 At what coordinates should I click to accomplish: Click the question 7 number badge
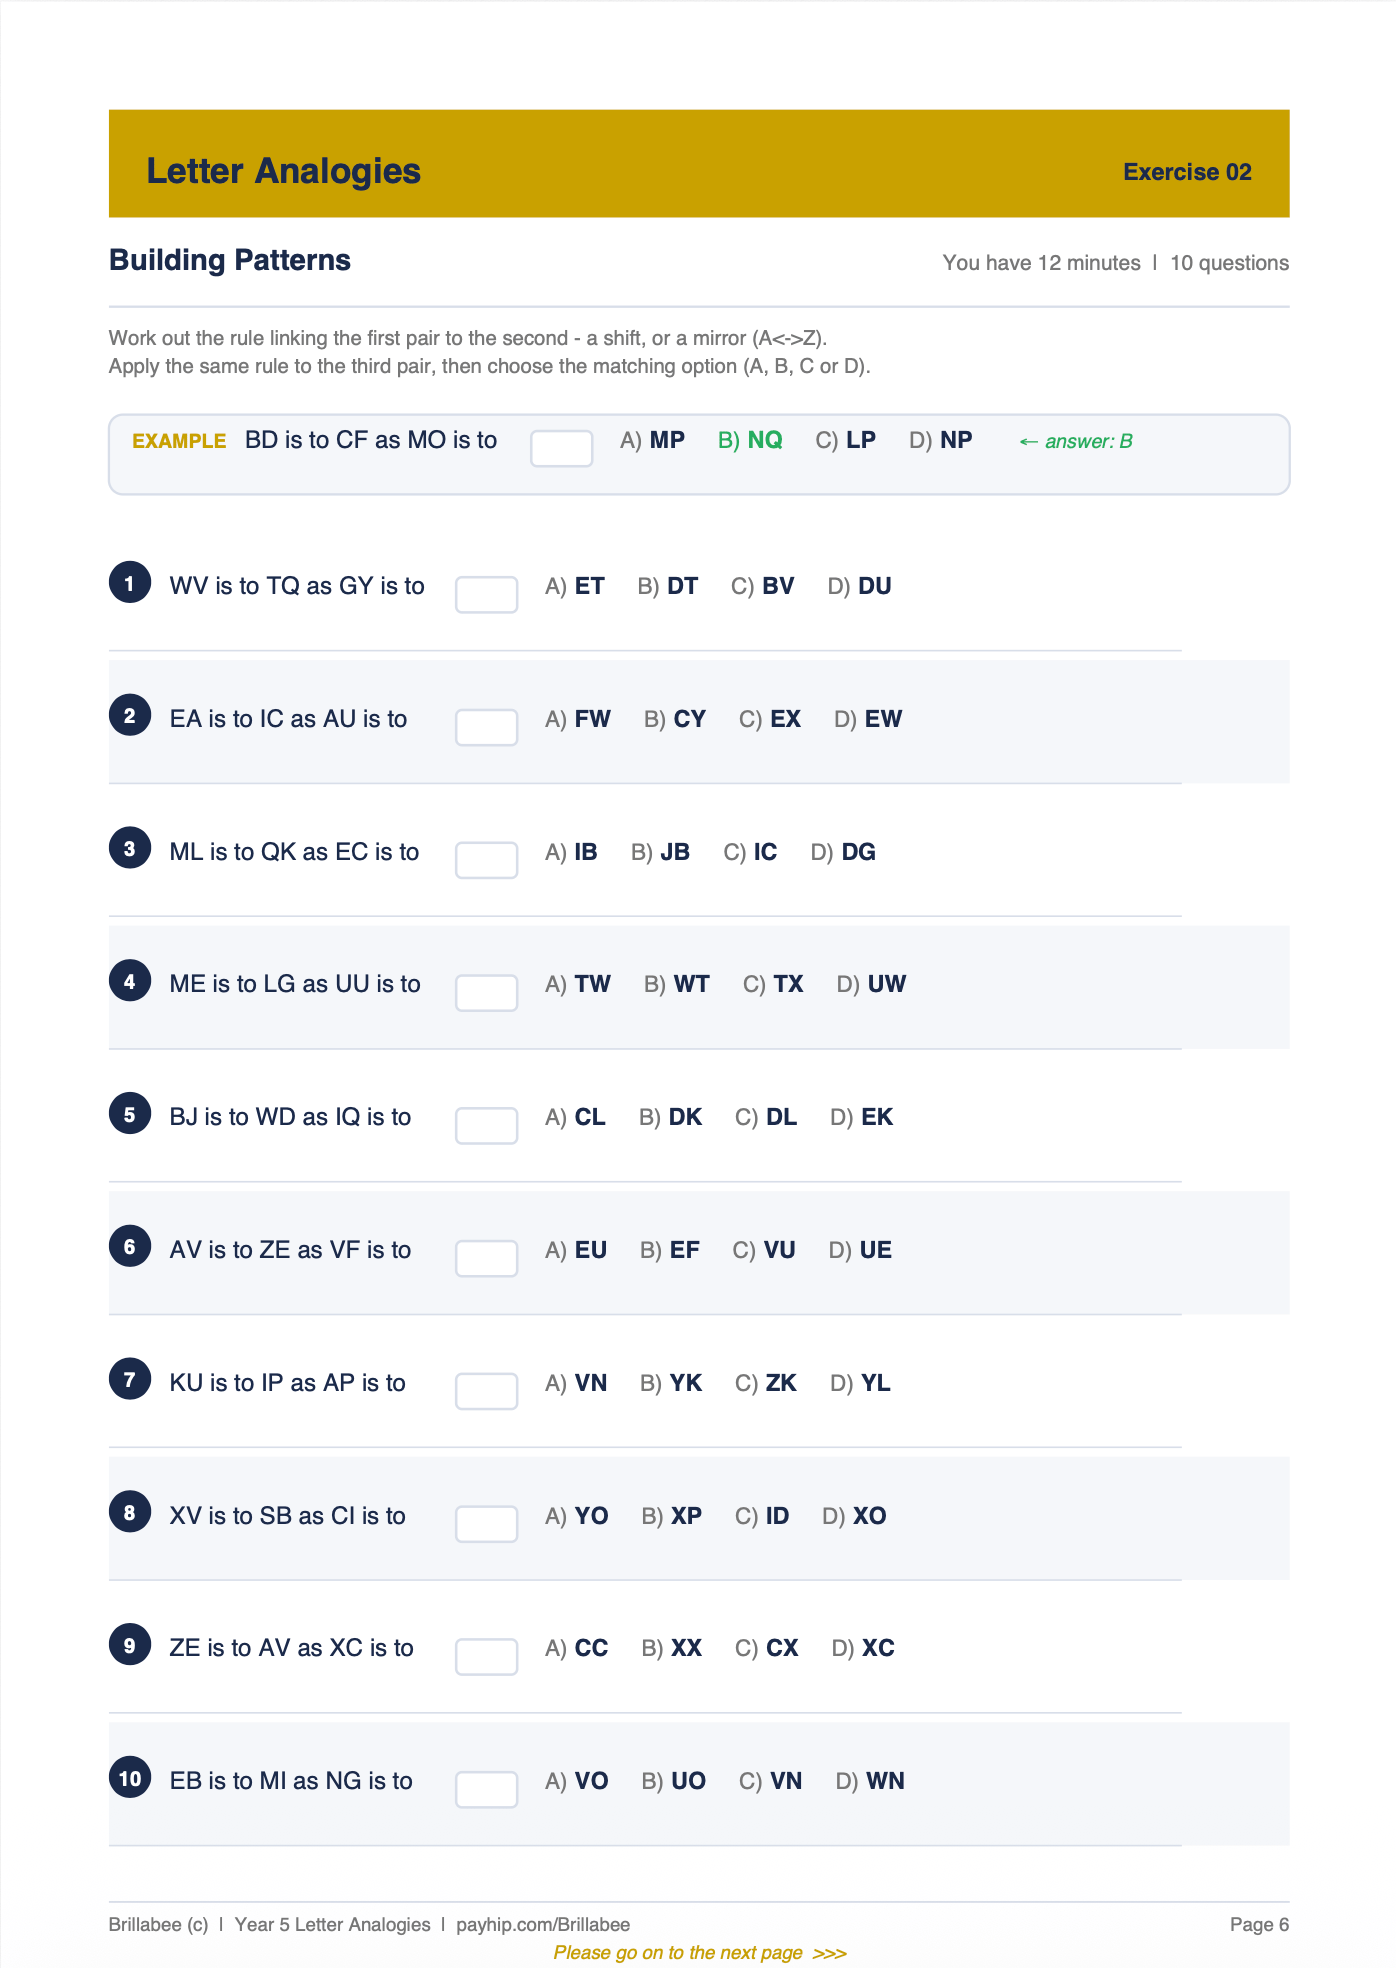click(x=130, y=1380)
